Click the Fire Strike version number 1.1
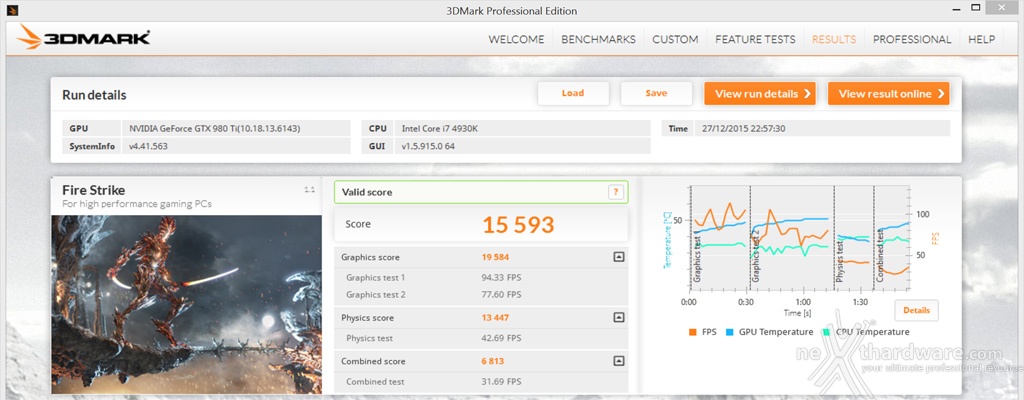Viewport: 1024px width, 400px height. [310, 190]
